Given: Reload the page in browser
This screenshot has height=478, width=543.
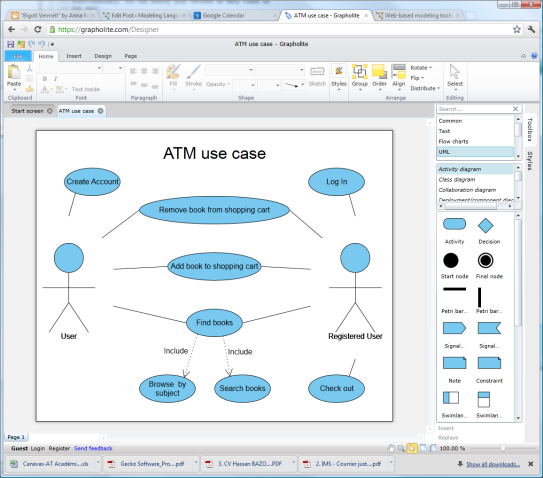Looking at the screenshot, I should coord(38,29).
